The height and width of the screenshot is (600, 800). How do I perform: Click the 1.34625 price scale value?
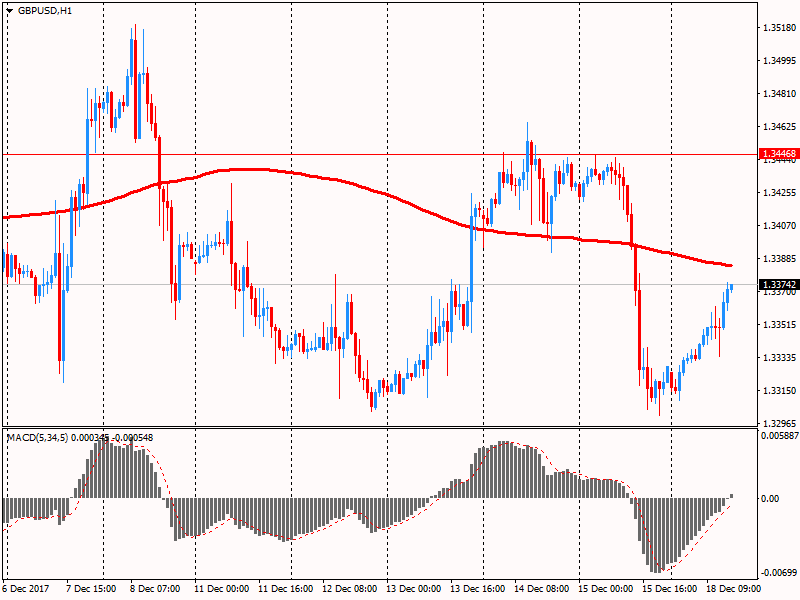pyautogui.click(x=780, y=127)
